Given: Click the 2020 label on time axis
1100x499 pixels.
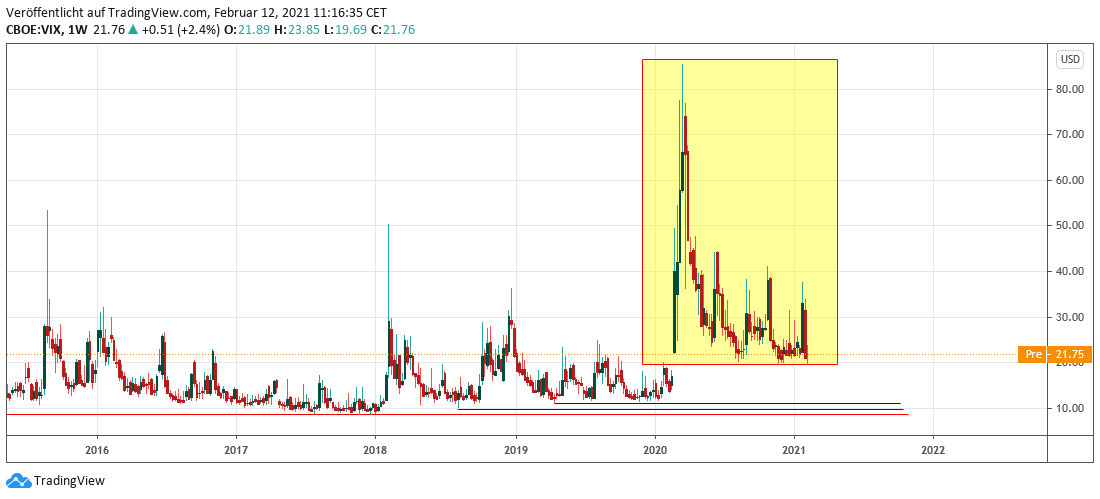Looking at the screenshot, I should [655, 451].
